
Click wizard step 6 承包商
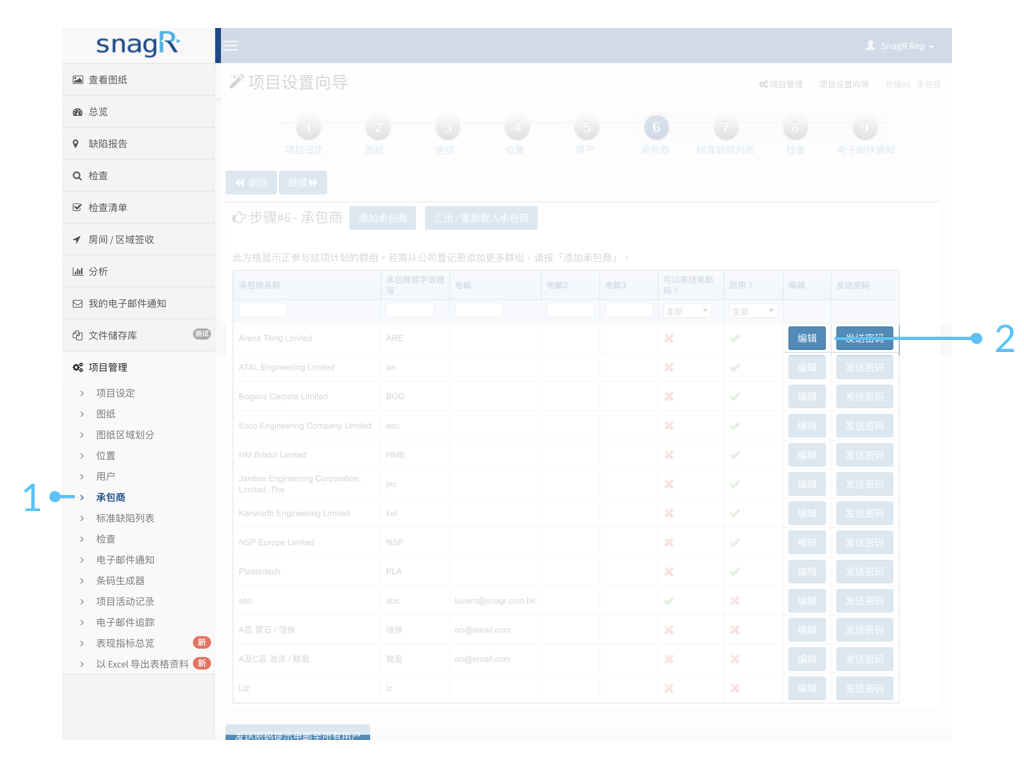pyautogui.click(x=656, y=127)
